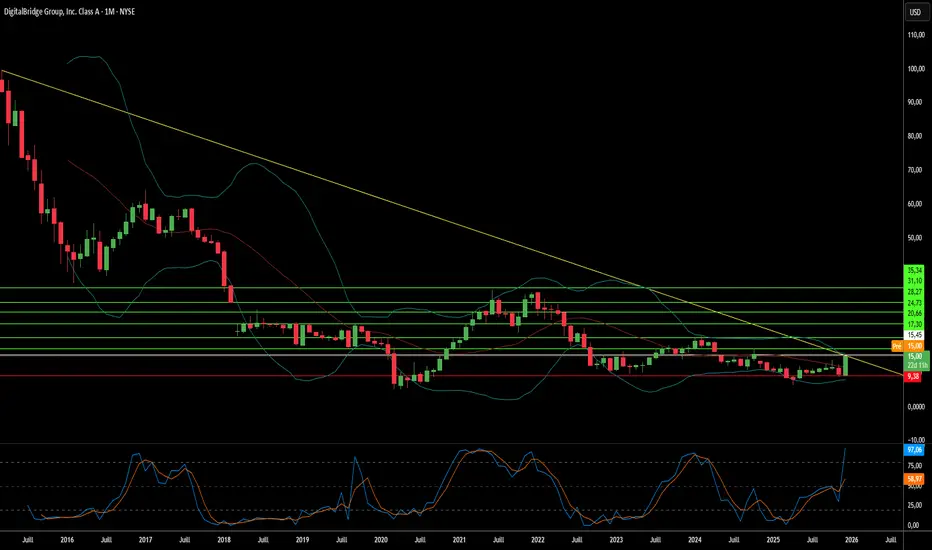Click the 75,00 oscillator axis label
This screenshot has width=932, height=550.
tap(915, 466)
